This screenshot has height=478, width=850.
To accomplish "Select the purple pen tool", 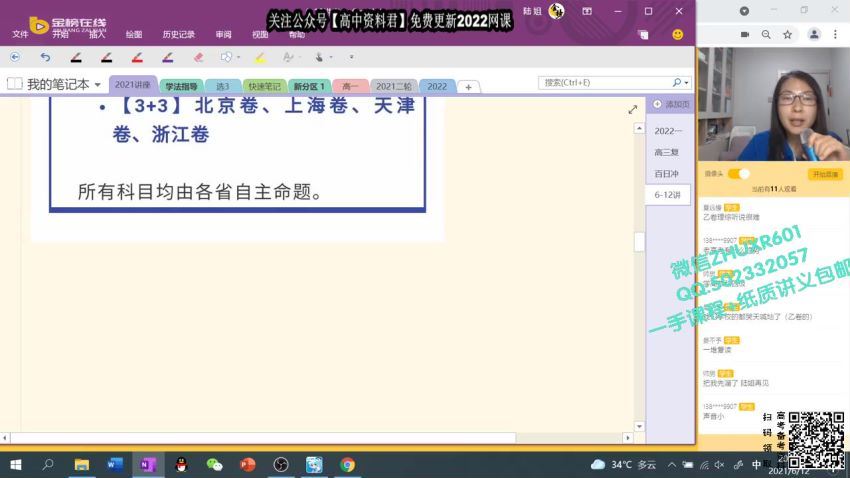I will tap(168, 57).
